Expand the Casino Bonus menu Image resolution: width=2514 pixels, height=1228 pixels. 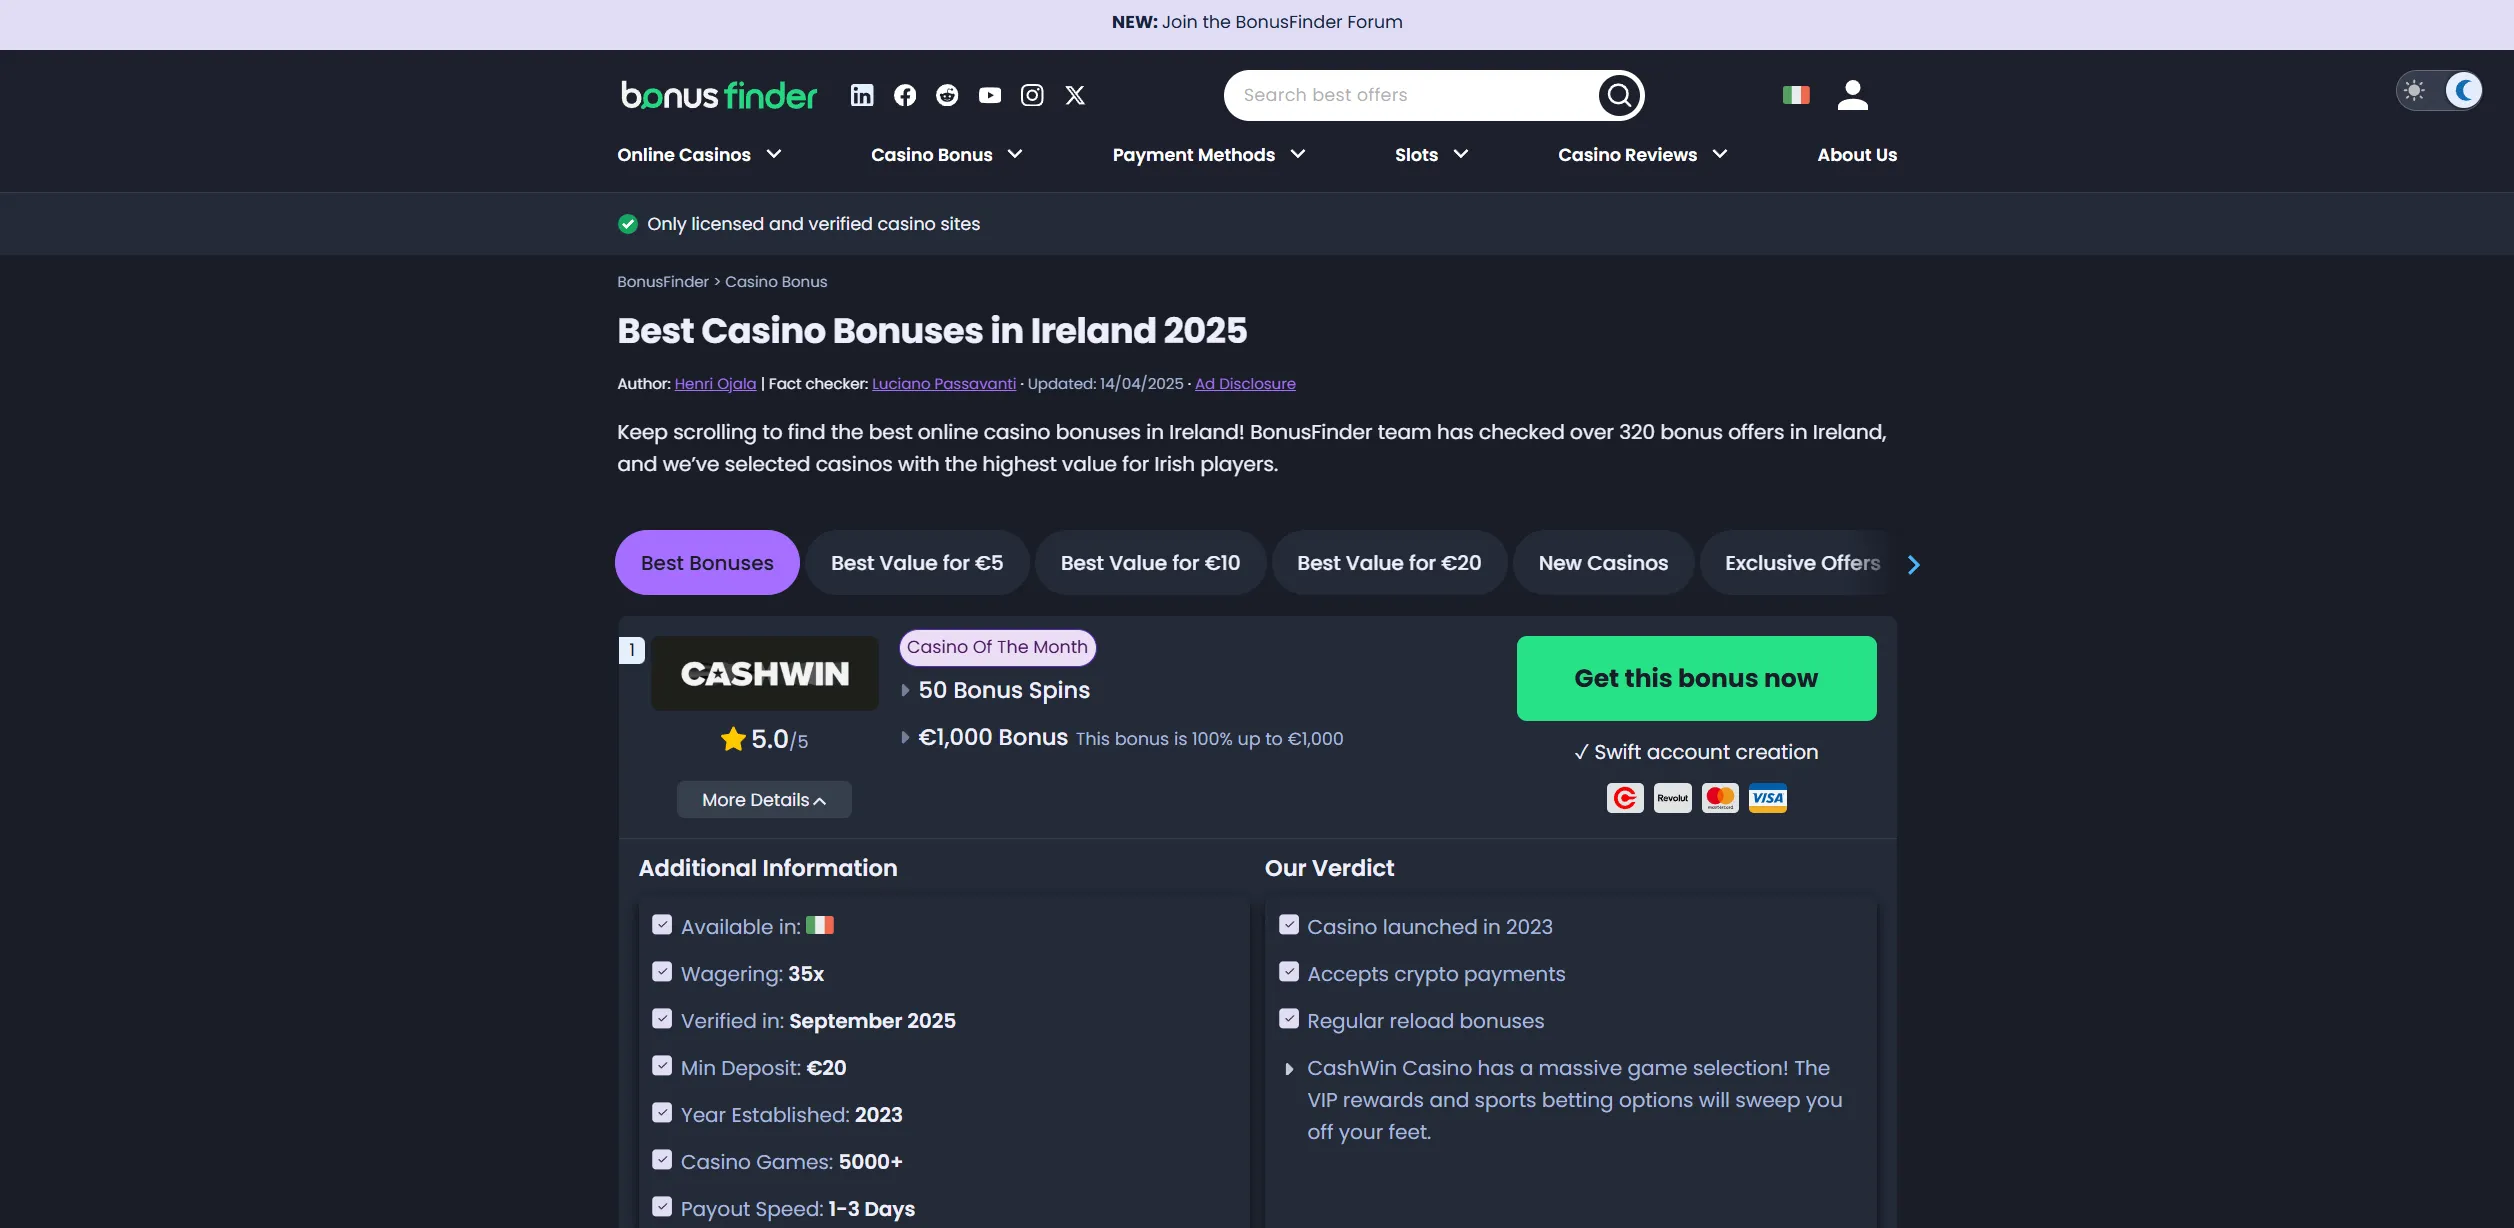(946, 154)
